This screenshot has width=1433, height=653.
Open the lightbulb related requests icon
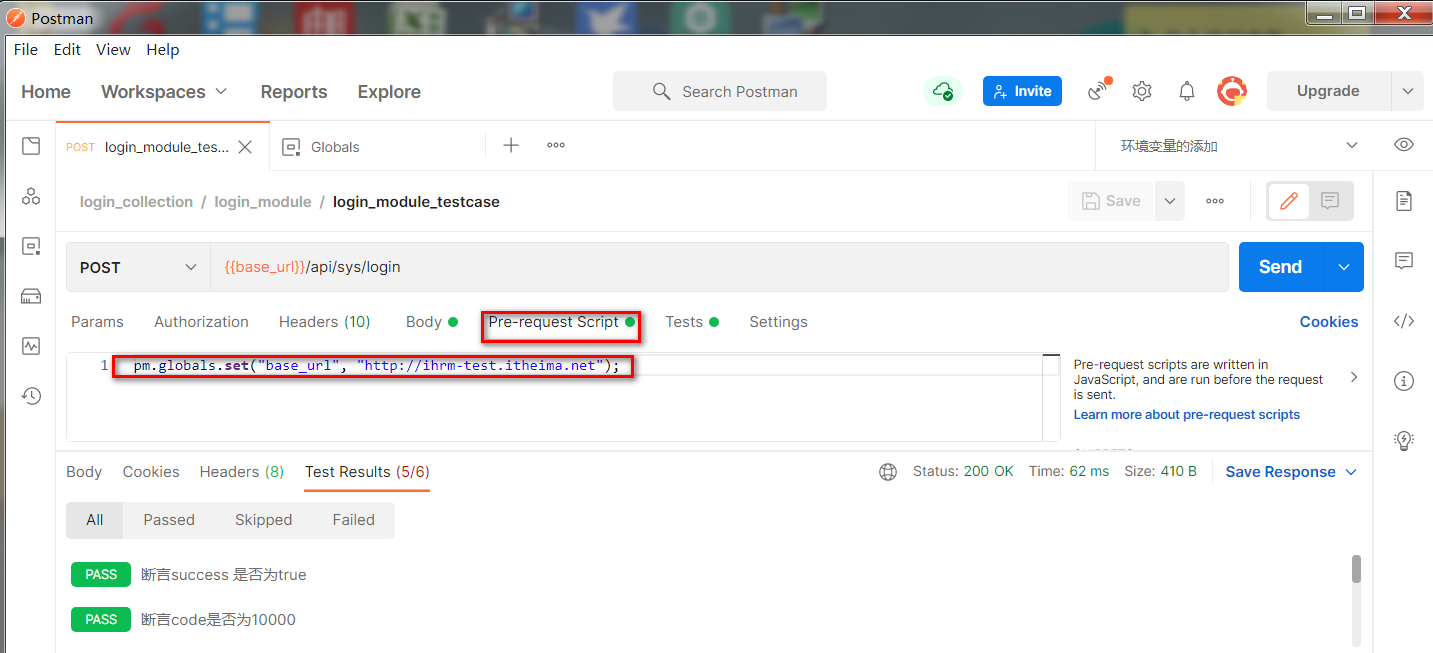[x=1404, y=440]
